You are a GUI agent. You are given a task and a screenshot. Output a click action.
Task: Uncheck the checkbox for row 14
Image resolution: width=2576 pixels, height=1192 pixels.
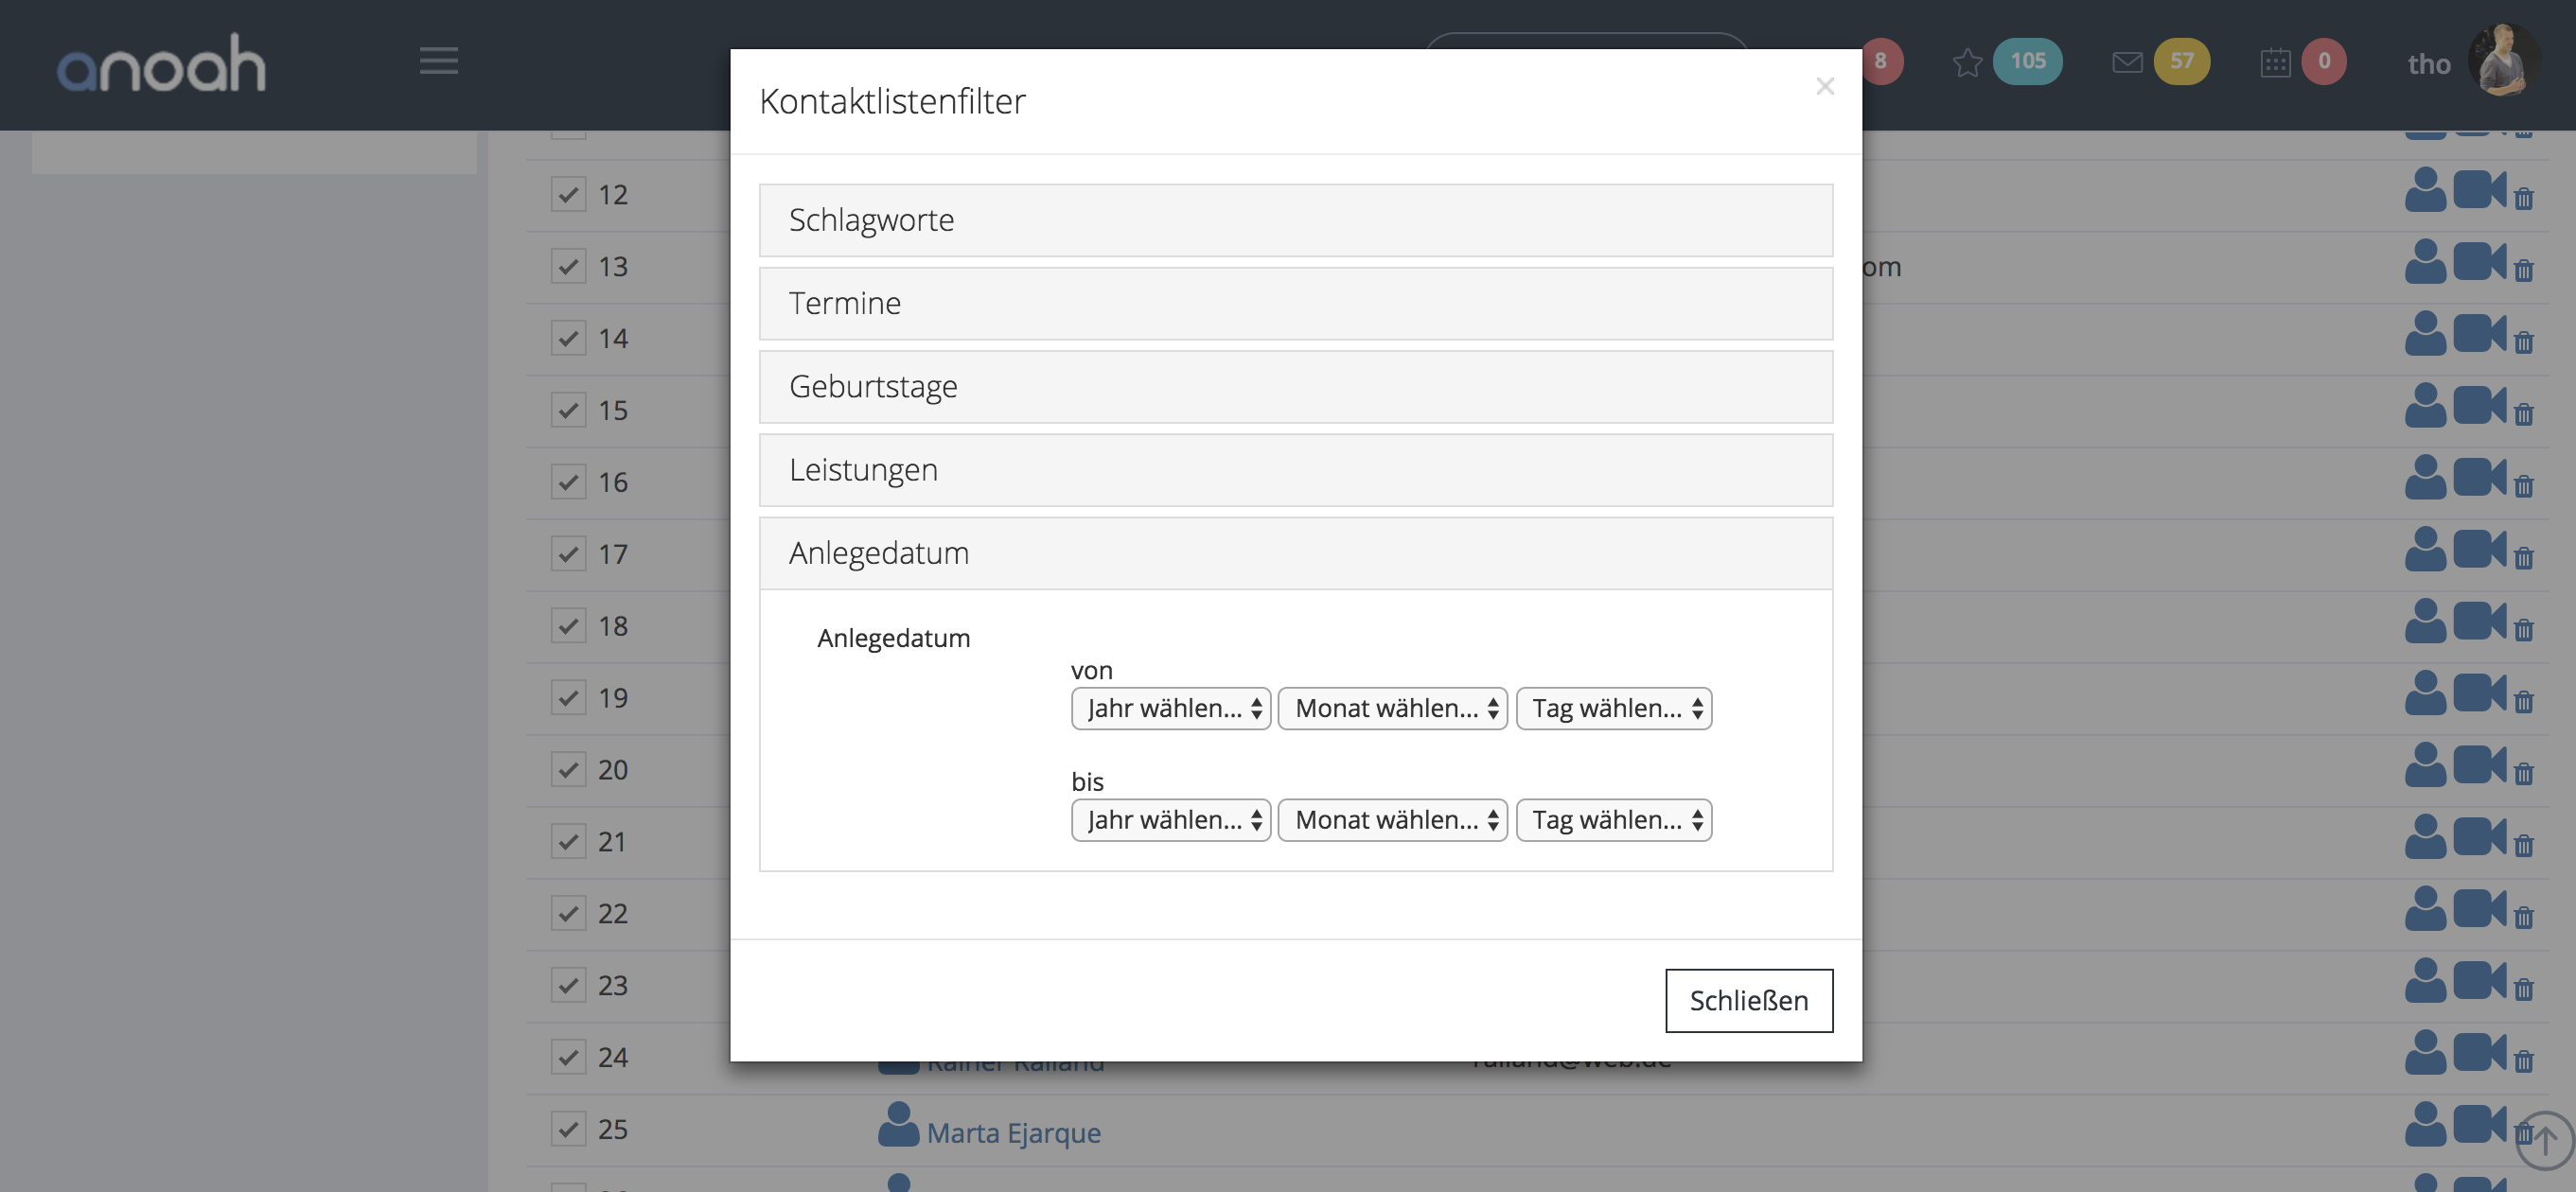point(568,338)
